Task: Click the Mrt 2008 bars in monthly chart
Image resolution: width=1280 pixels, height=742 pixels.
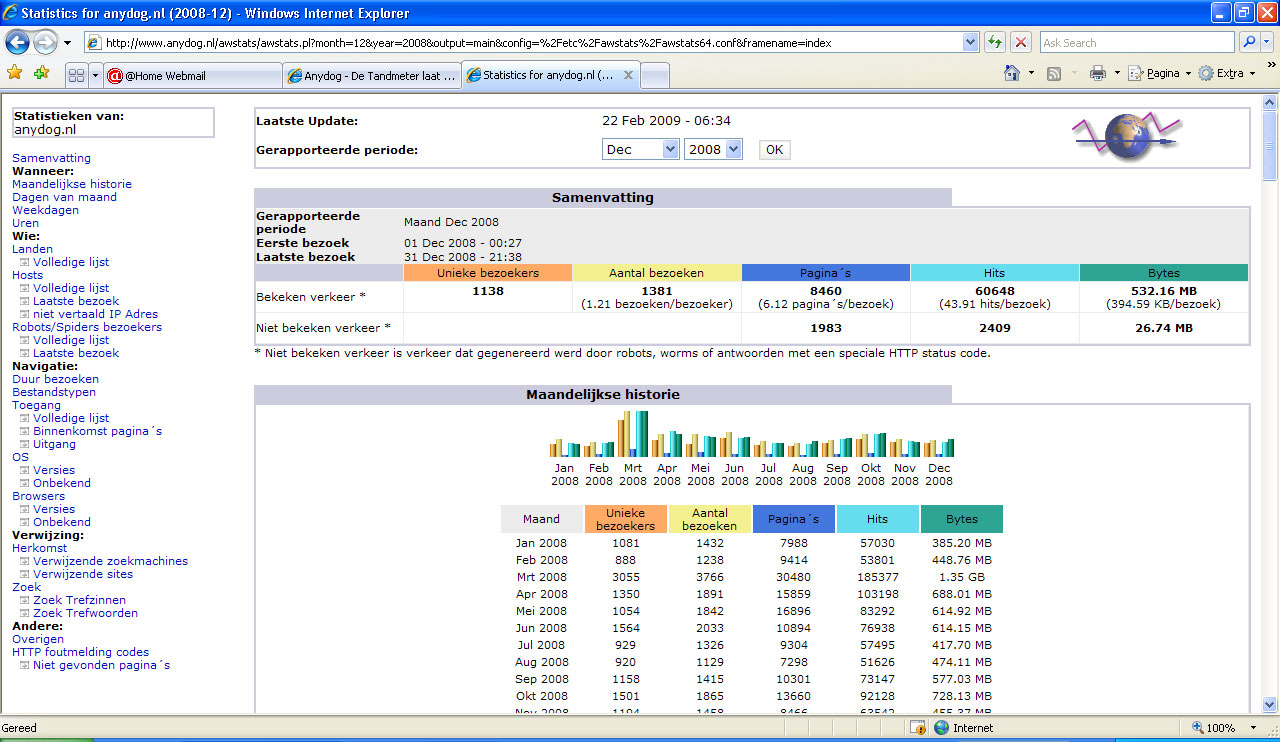Action: [633, 434]
